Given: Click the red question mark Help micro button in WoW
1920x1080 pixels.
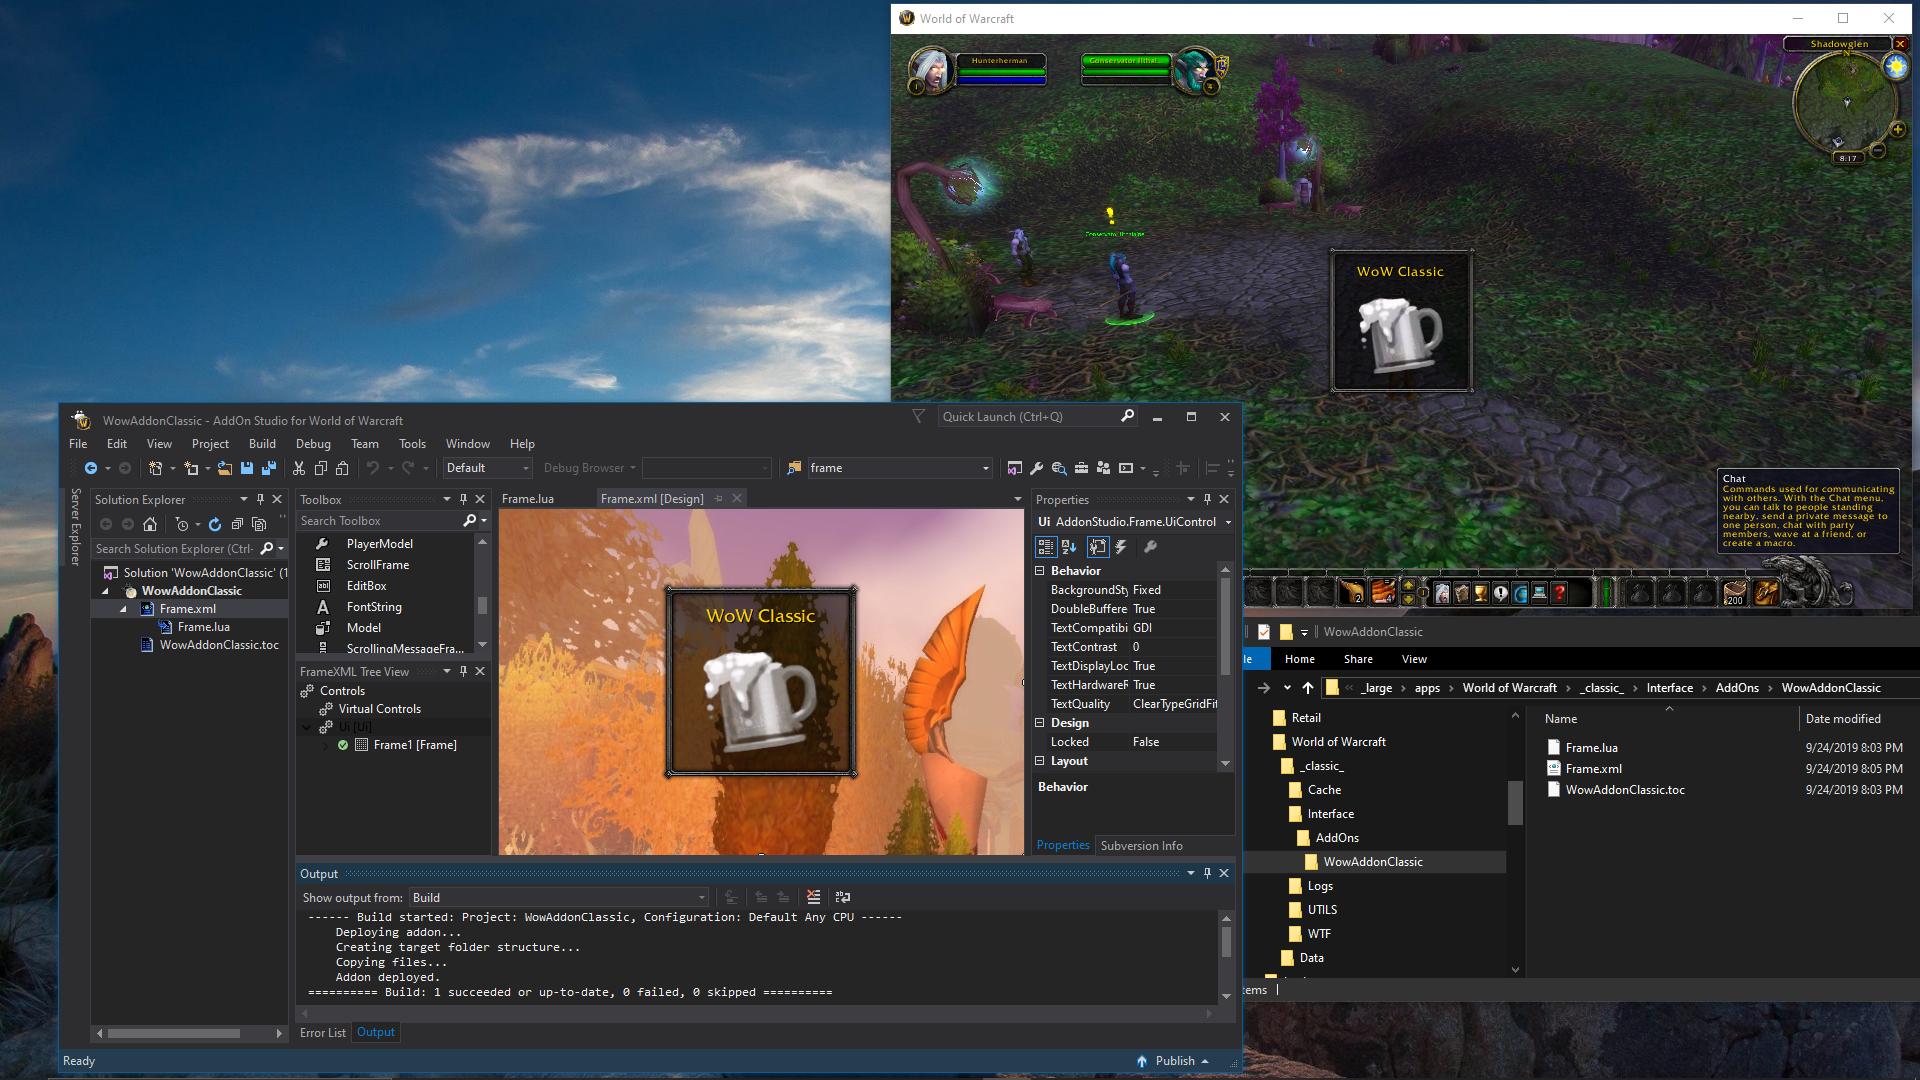Looking at the screenshot, I should [x=1559, y=593].
